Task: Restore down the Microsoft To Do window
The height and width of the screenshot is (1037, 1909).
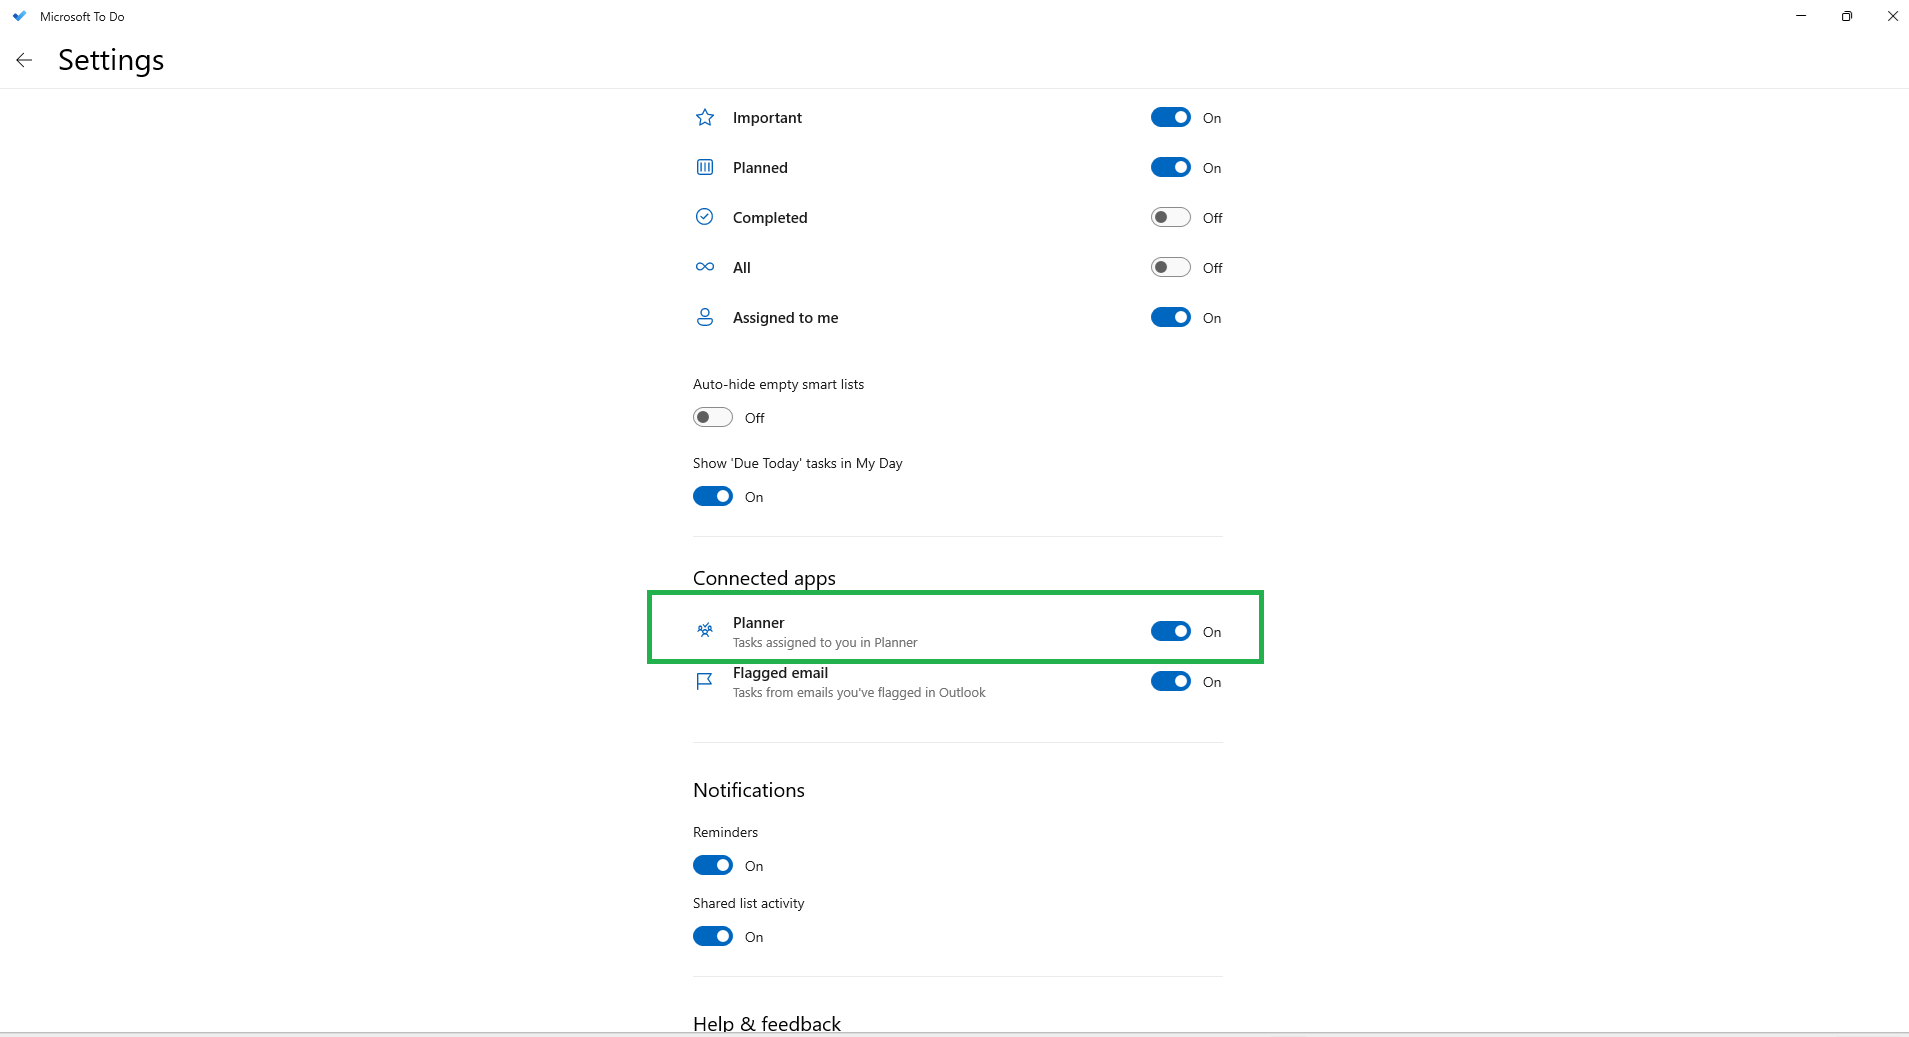Action: (1847, 16)
